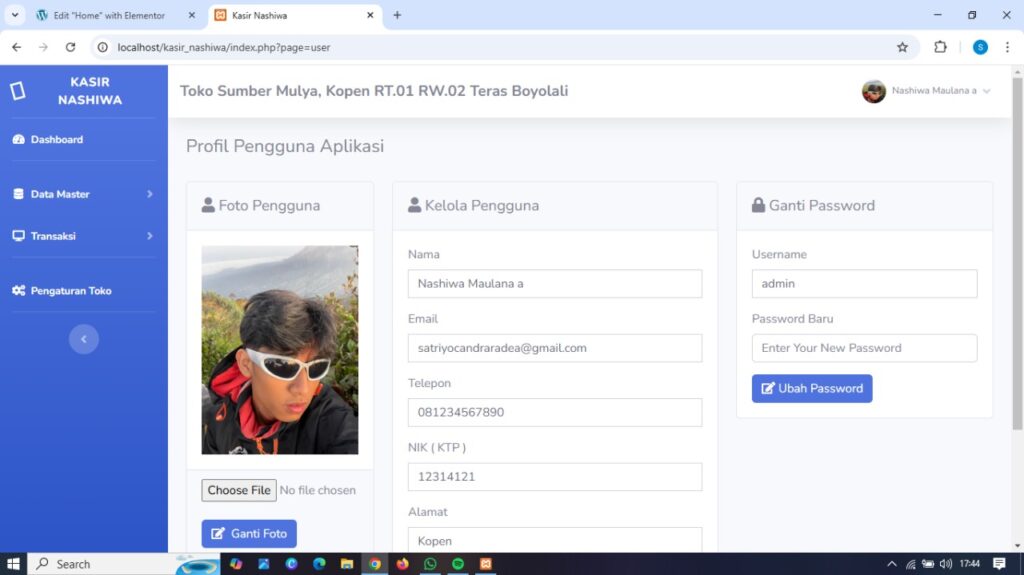Click the Toko Sumber Mulya header text
The image size is (1024, 575).
pyautogui.click(x=374, y=91)
